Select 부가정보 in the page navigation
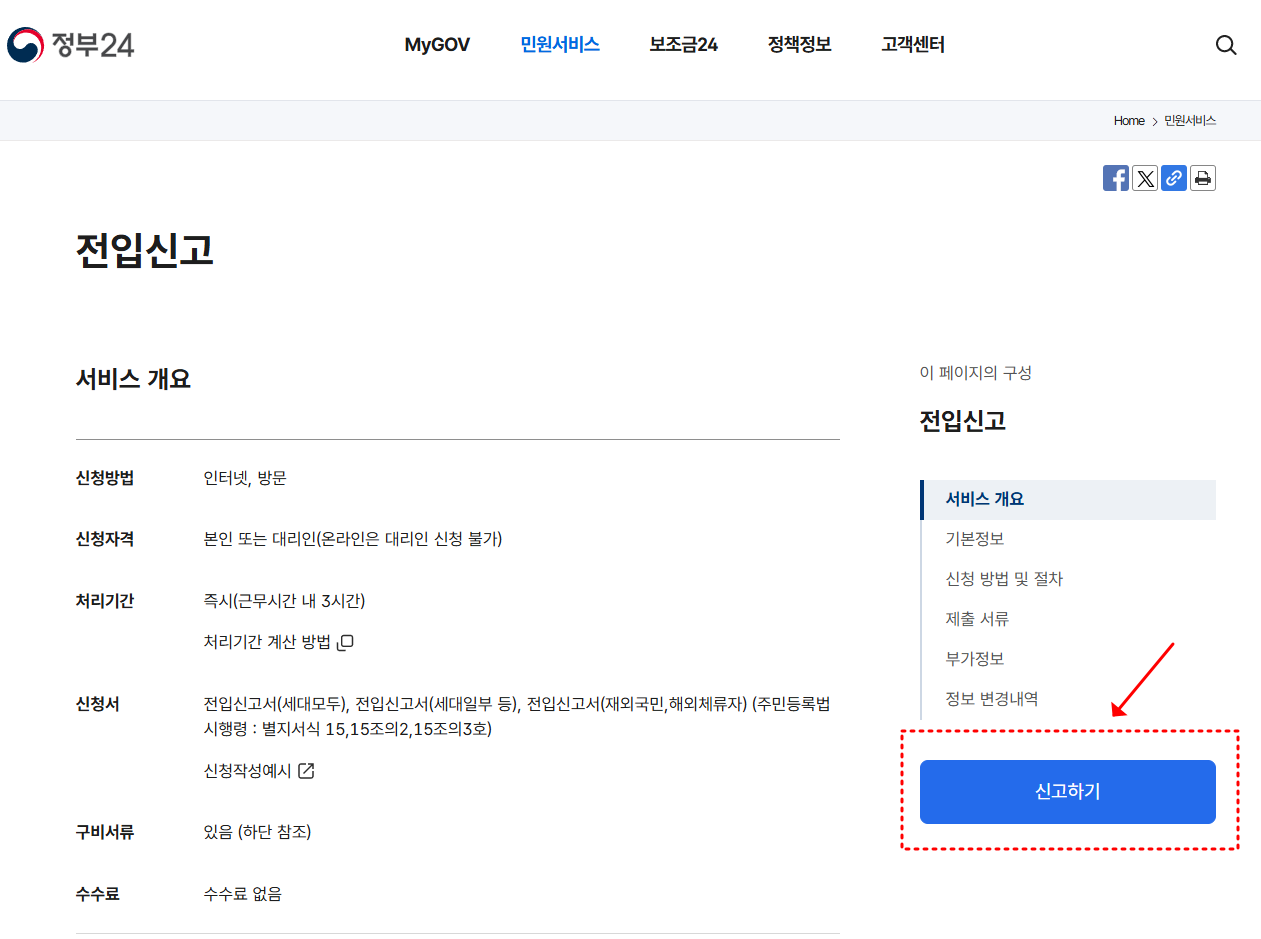The height and width of the screenshot is (939, 1261). (x=974, y=659)
